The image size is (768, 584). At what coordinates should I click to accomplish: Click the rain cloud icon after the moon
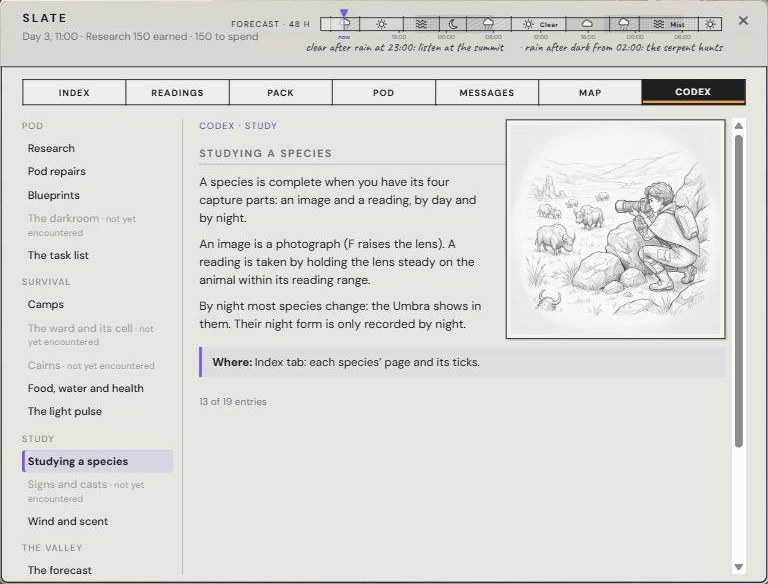point(488,24)
